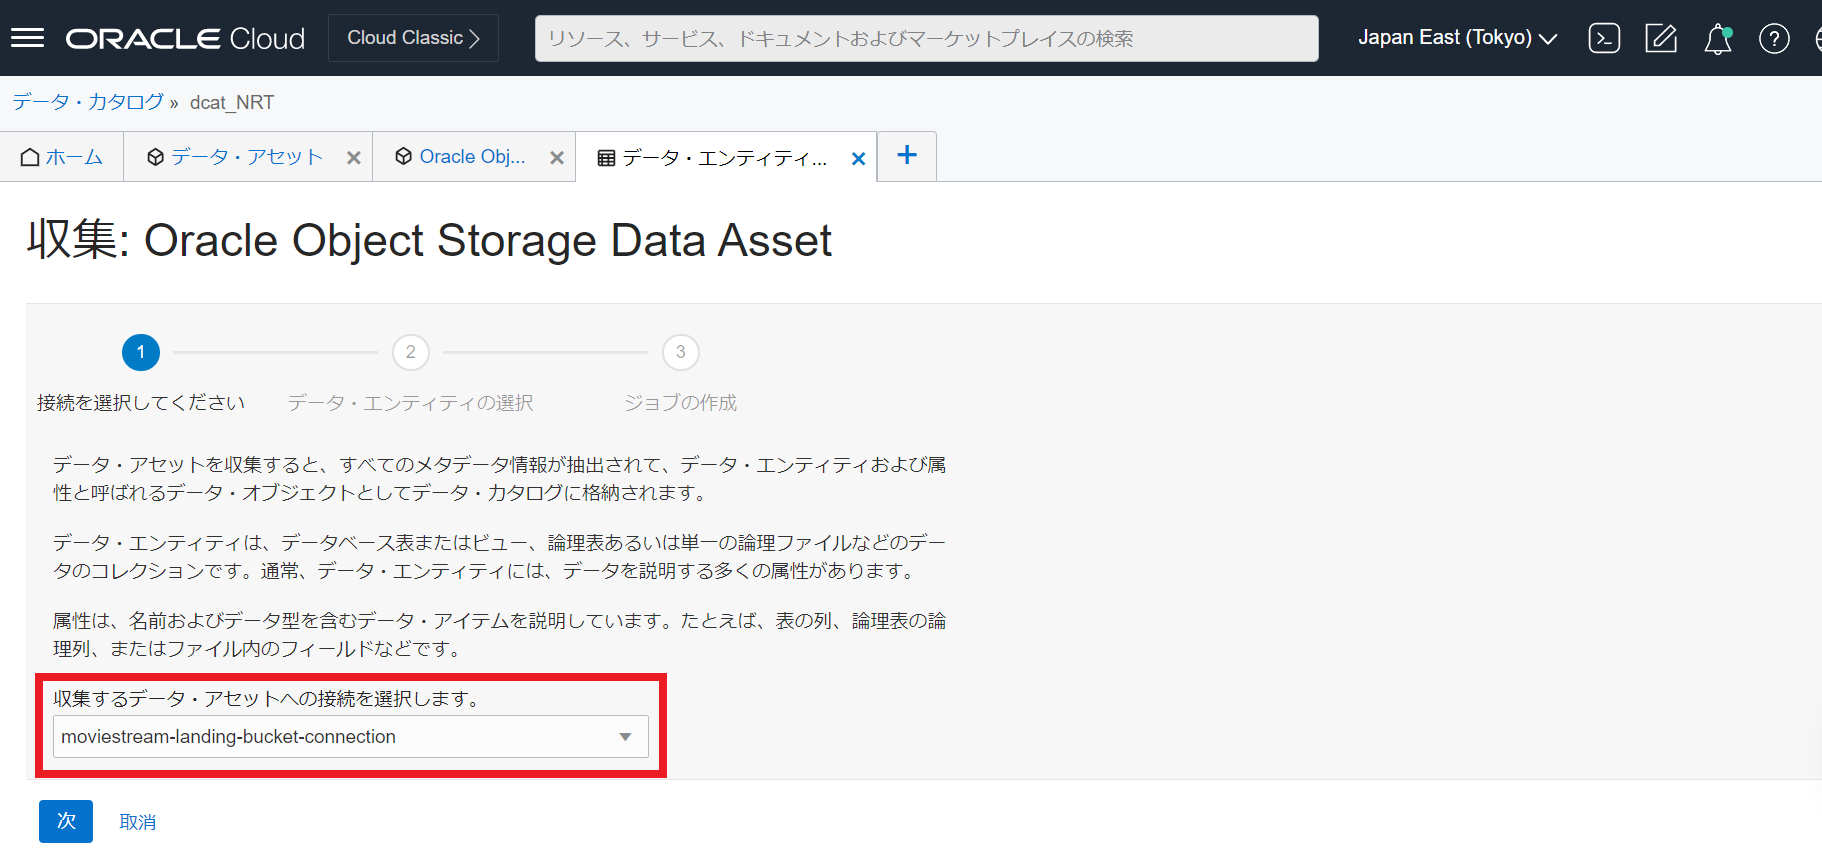Viewport: 1822px width, 868px height.
Task: Open the hamburger navigation menu
Action: pos(27,38)
